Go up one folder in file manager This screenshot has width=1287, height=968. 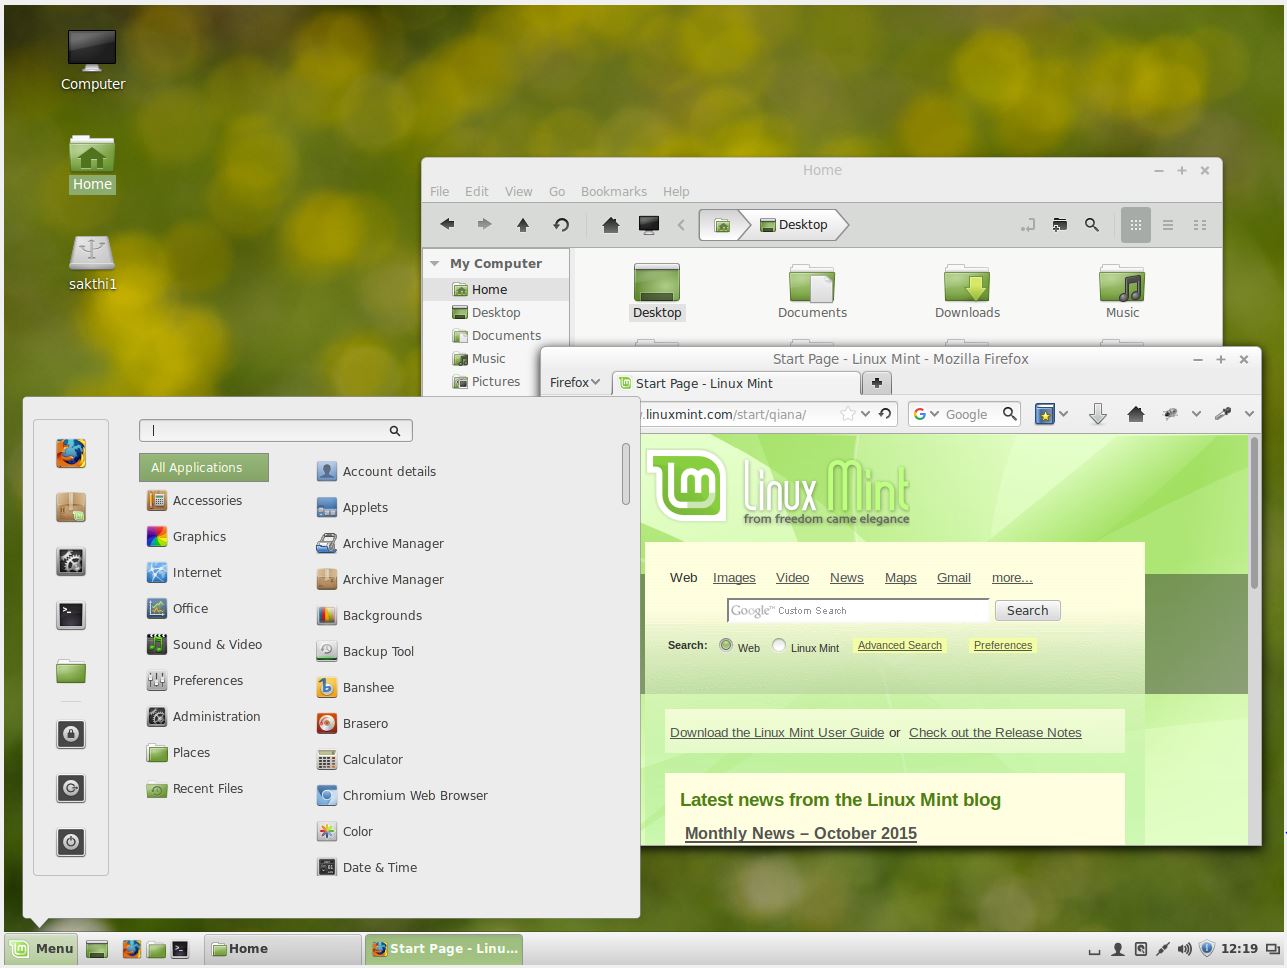(x=522, y=225)
